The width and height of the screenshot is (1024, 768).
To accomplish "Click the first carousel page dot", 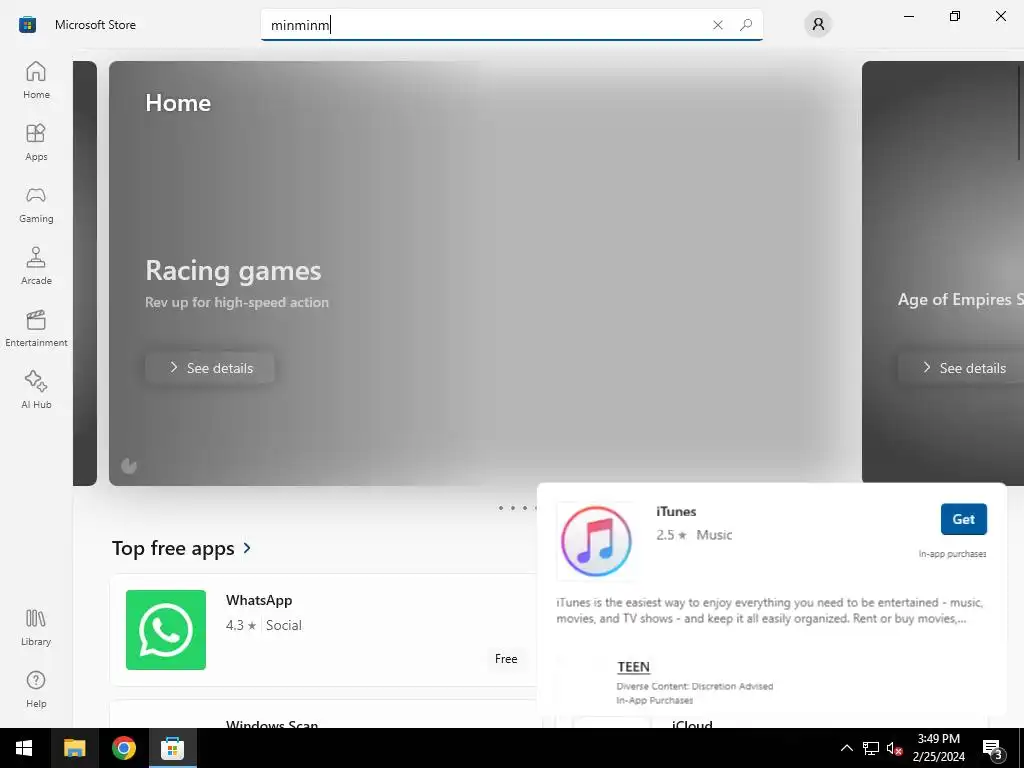I will coord(501,507).
